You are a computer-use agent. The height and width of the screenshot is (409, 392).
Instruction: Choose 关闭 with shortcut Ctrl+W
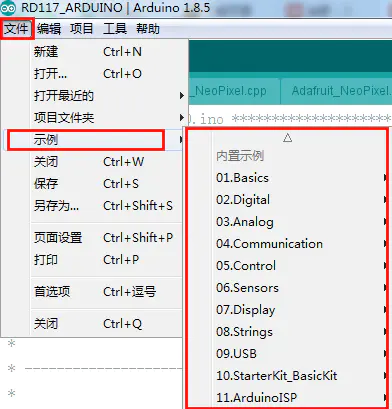93,162
